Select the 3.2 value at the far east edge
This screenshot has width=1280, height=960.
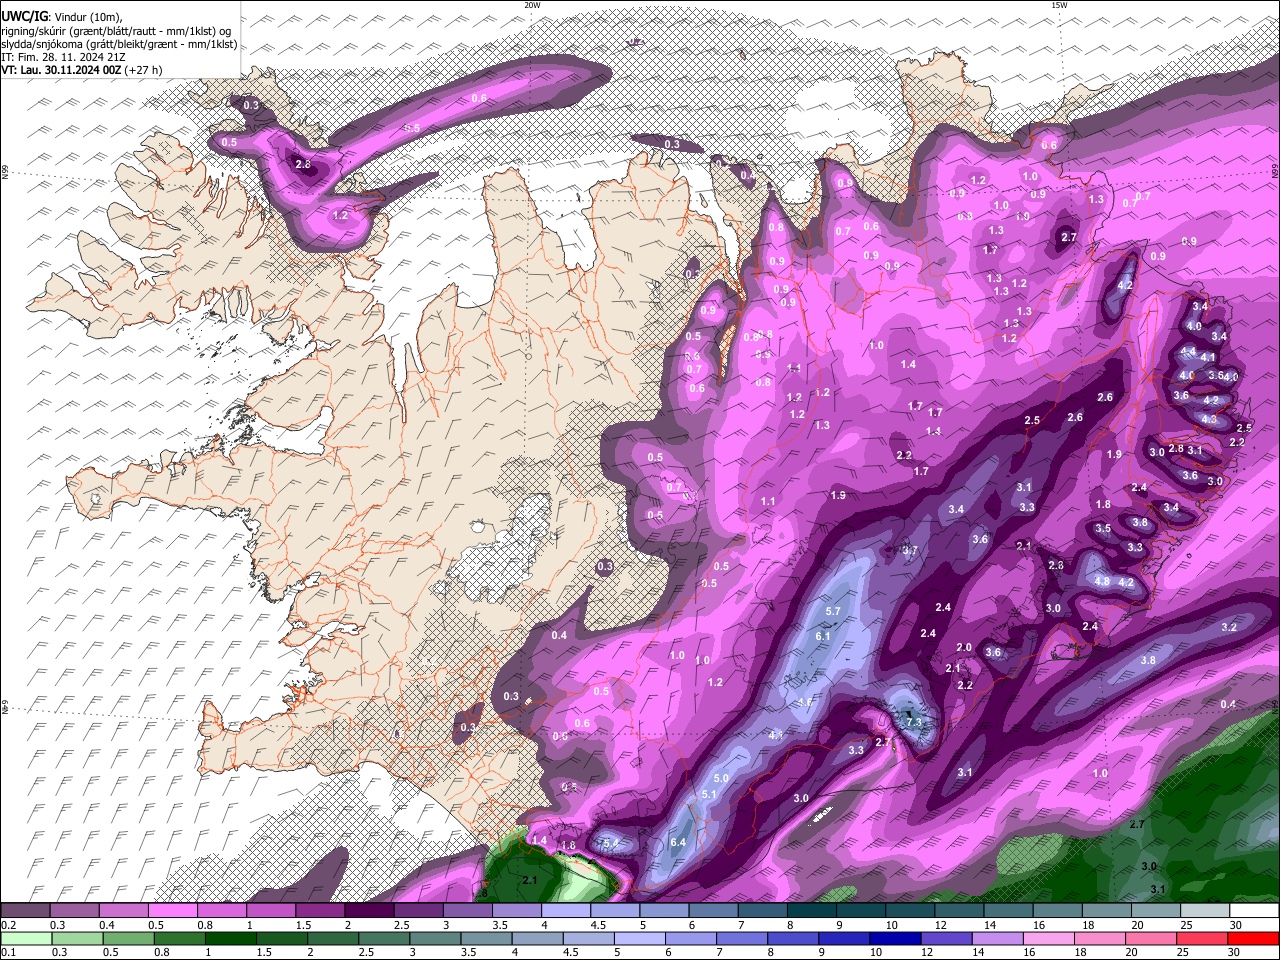pos(1230,627)
